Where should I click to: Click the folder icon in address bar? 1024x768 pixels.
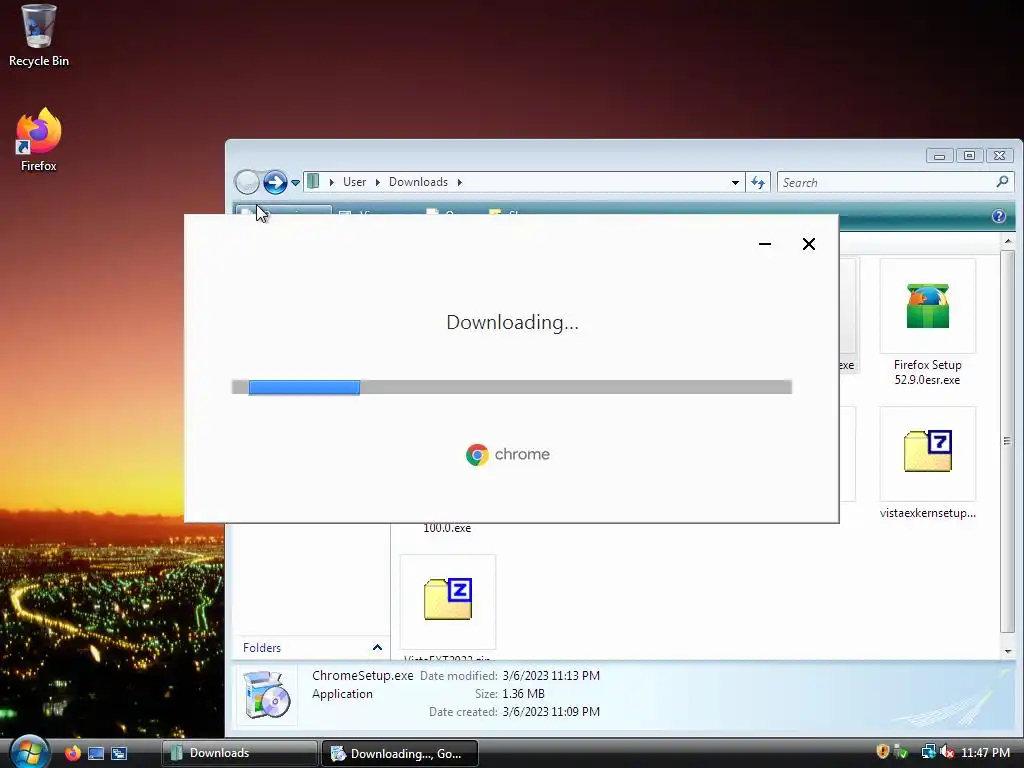(x=313, y=182)
